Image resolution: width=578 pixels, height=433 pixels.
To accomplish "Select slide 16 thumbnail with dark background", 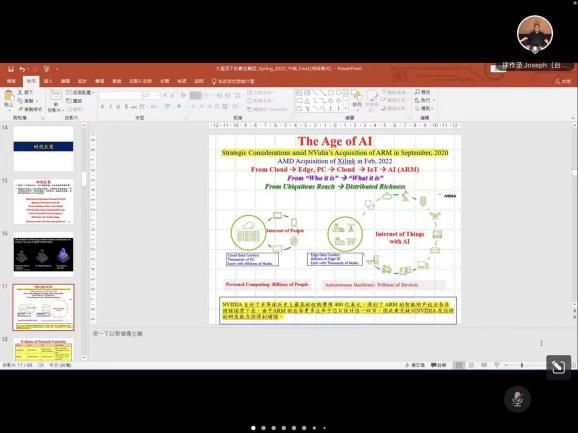I will [43, 254].
